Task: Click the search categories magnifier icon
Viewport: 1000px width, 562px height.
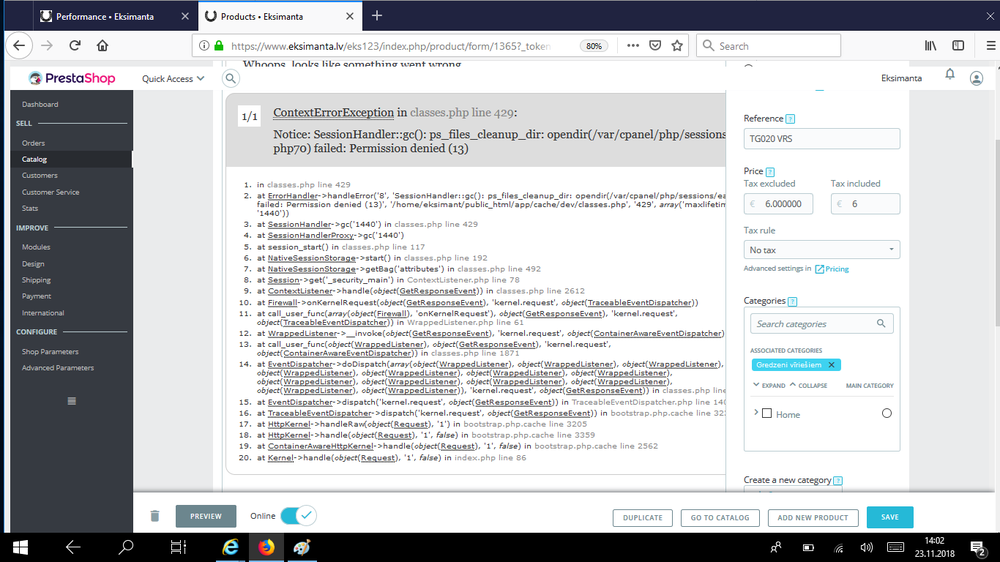Action: 881,323
